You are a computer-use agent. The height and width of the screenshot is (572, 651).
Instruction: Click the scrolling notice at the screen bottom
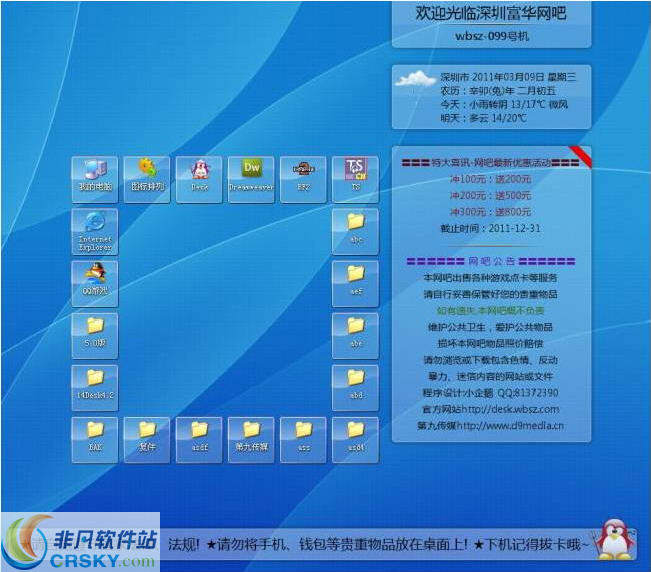point(378,544)
